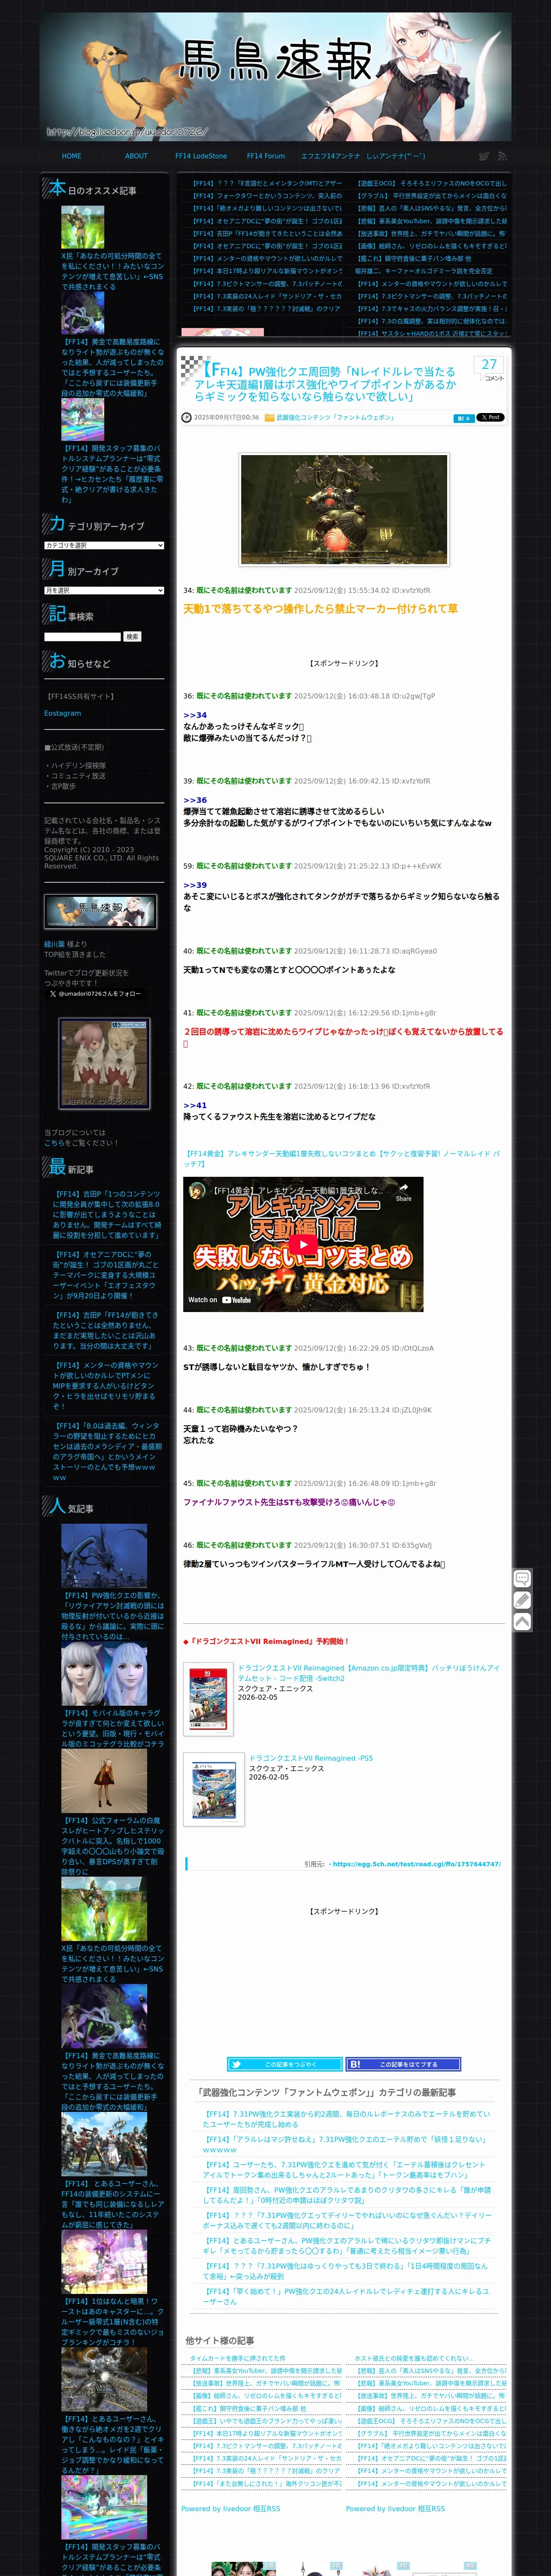Open the ドラゴンクエストVII Reimagined Switch2 Amazon text link

pyautogui.click(x=368, y=1673)
